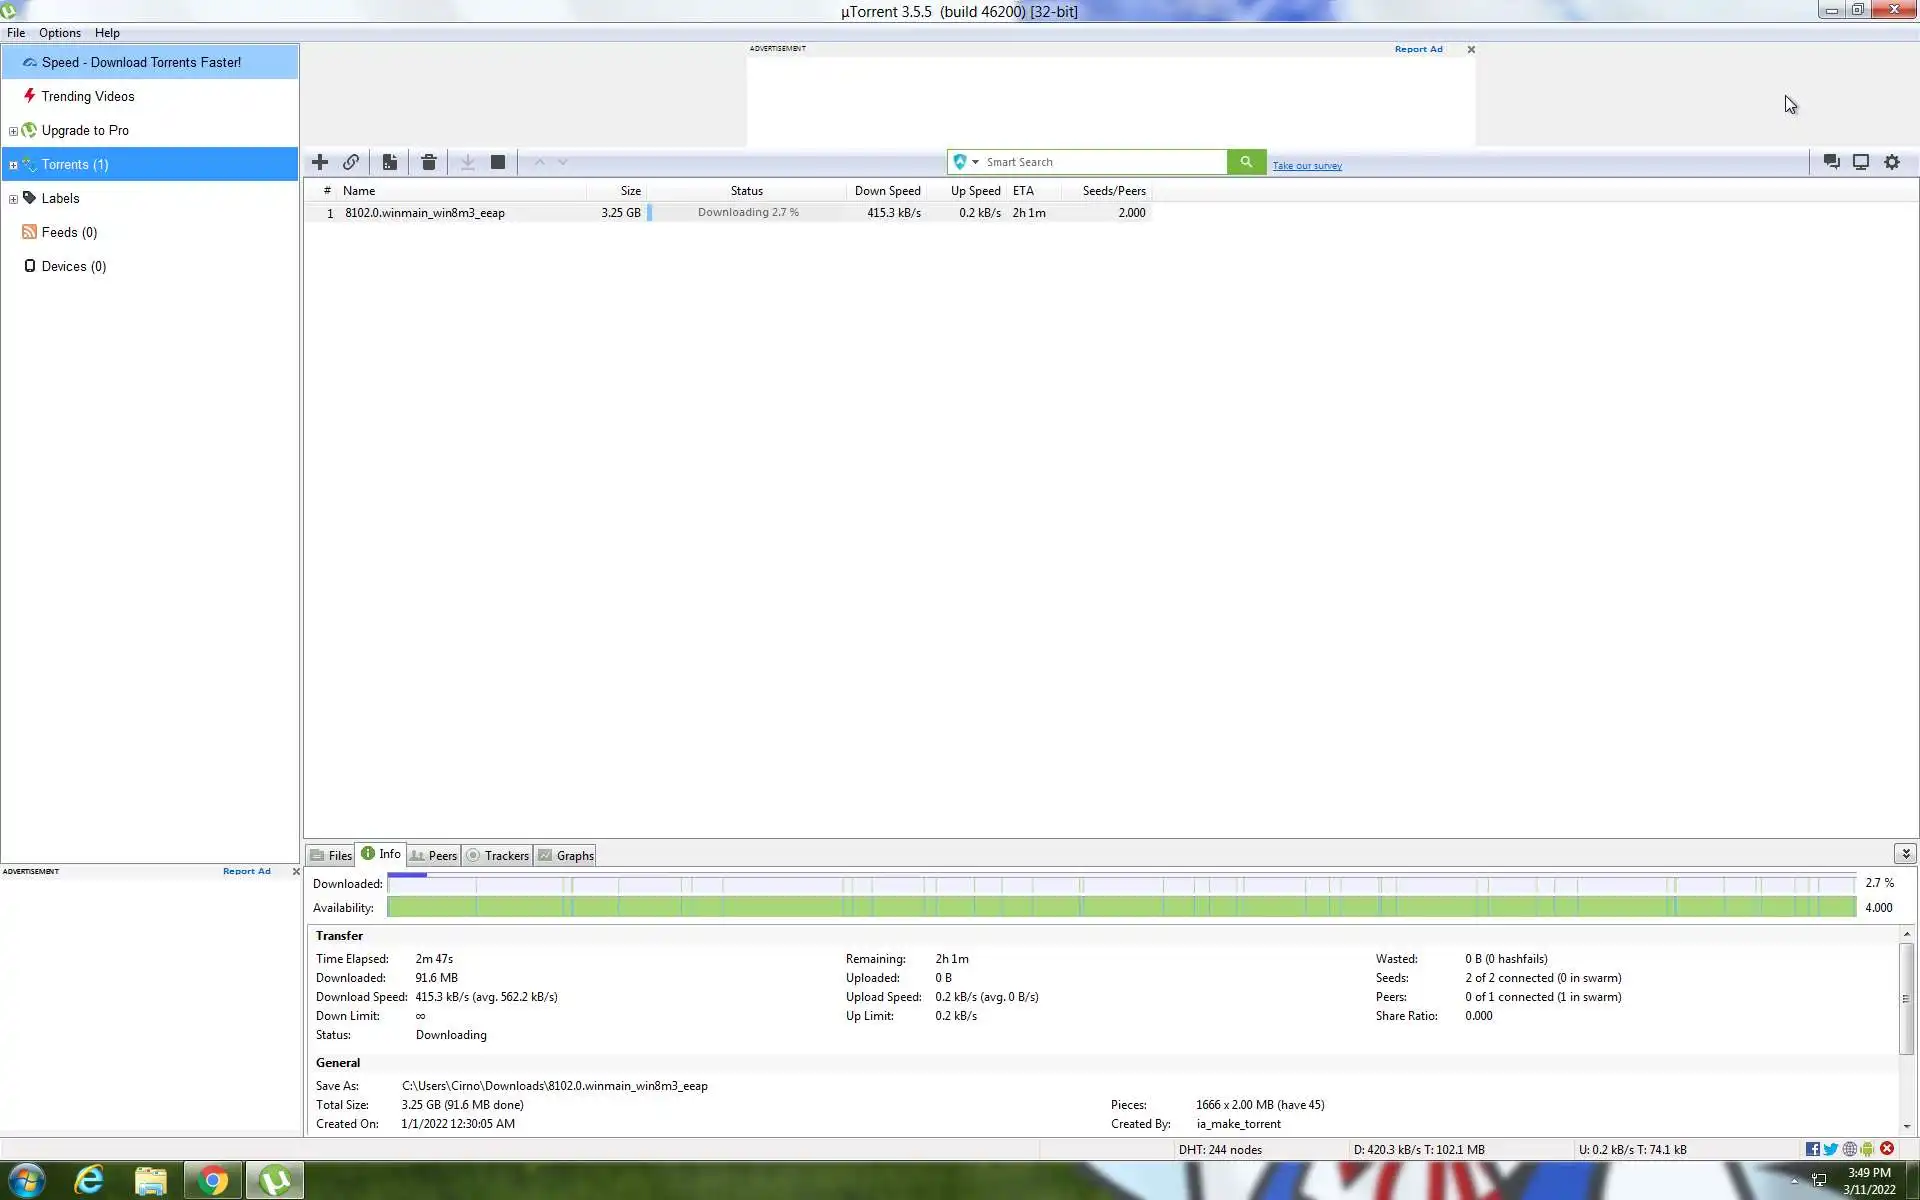Click the remote/devices monitor toolbar icon
Viewport: 1920px width, 1200px height.
[1861, 162]
